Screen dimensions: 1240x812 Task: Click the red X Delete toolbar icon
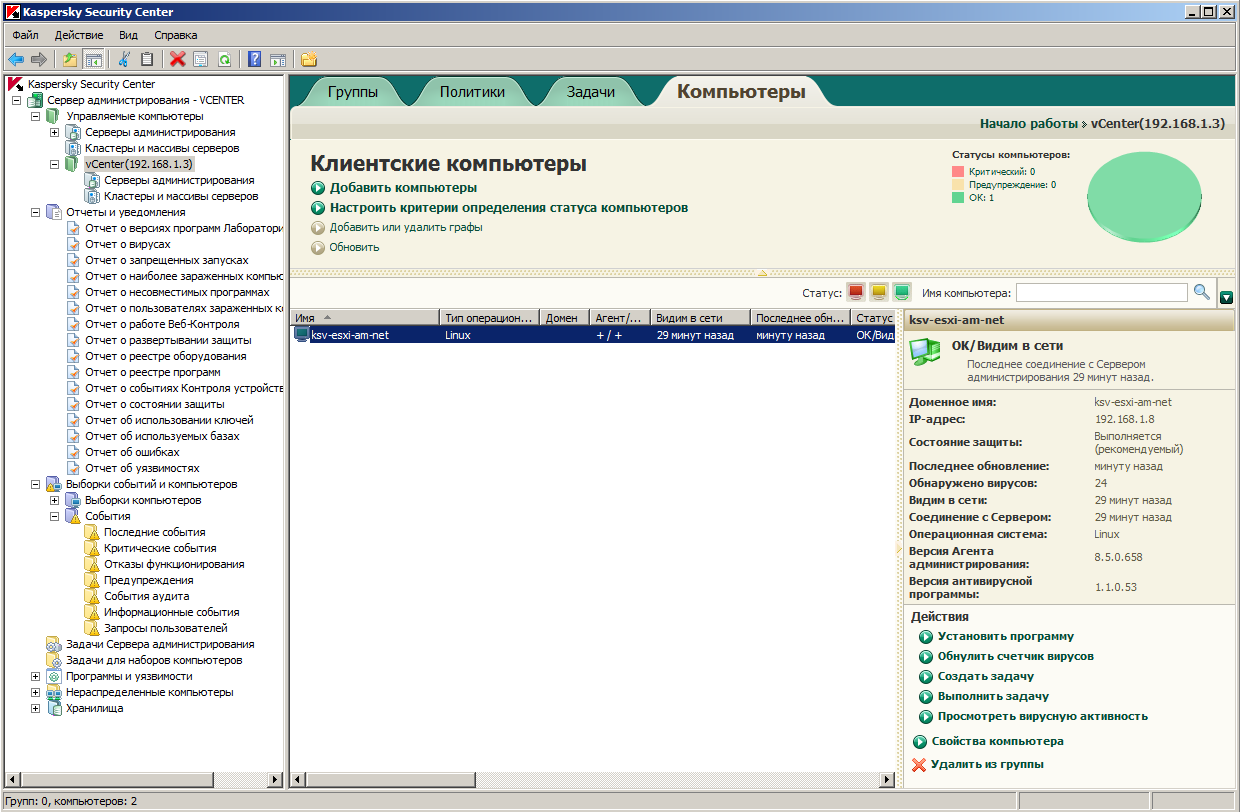click(178, 60)
